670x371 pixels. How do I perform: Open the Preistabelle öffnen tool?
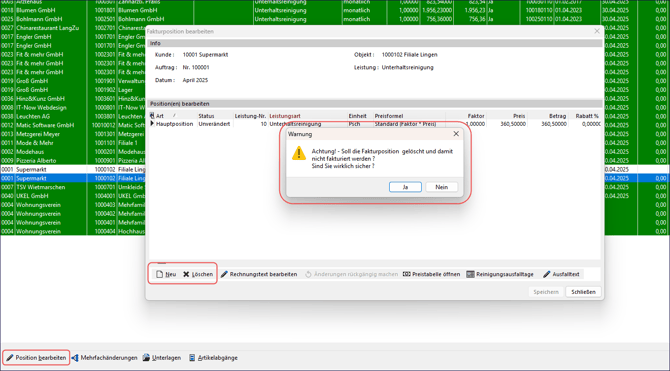432,274
